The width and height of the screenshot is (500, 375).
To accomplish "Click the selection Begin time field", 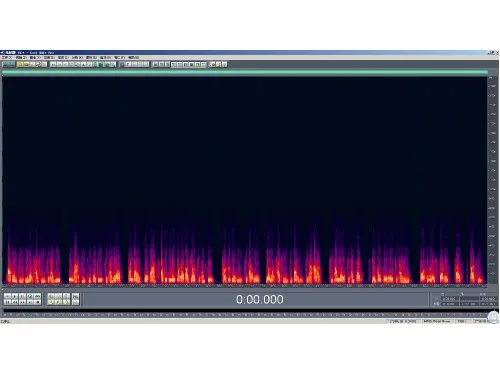I will 450,299.
